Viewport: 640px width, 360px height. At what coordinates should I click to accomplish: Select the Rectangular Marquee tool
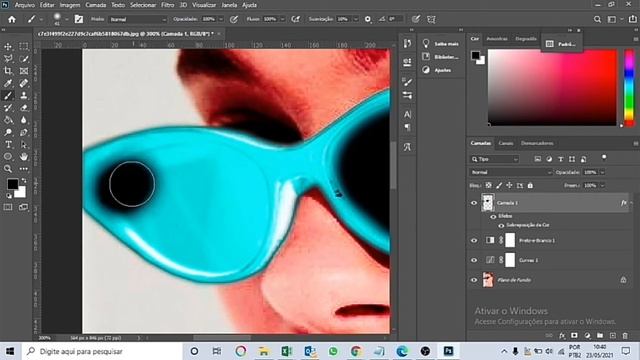[24, 47]
